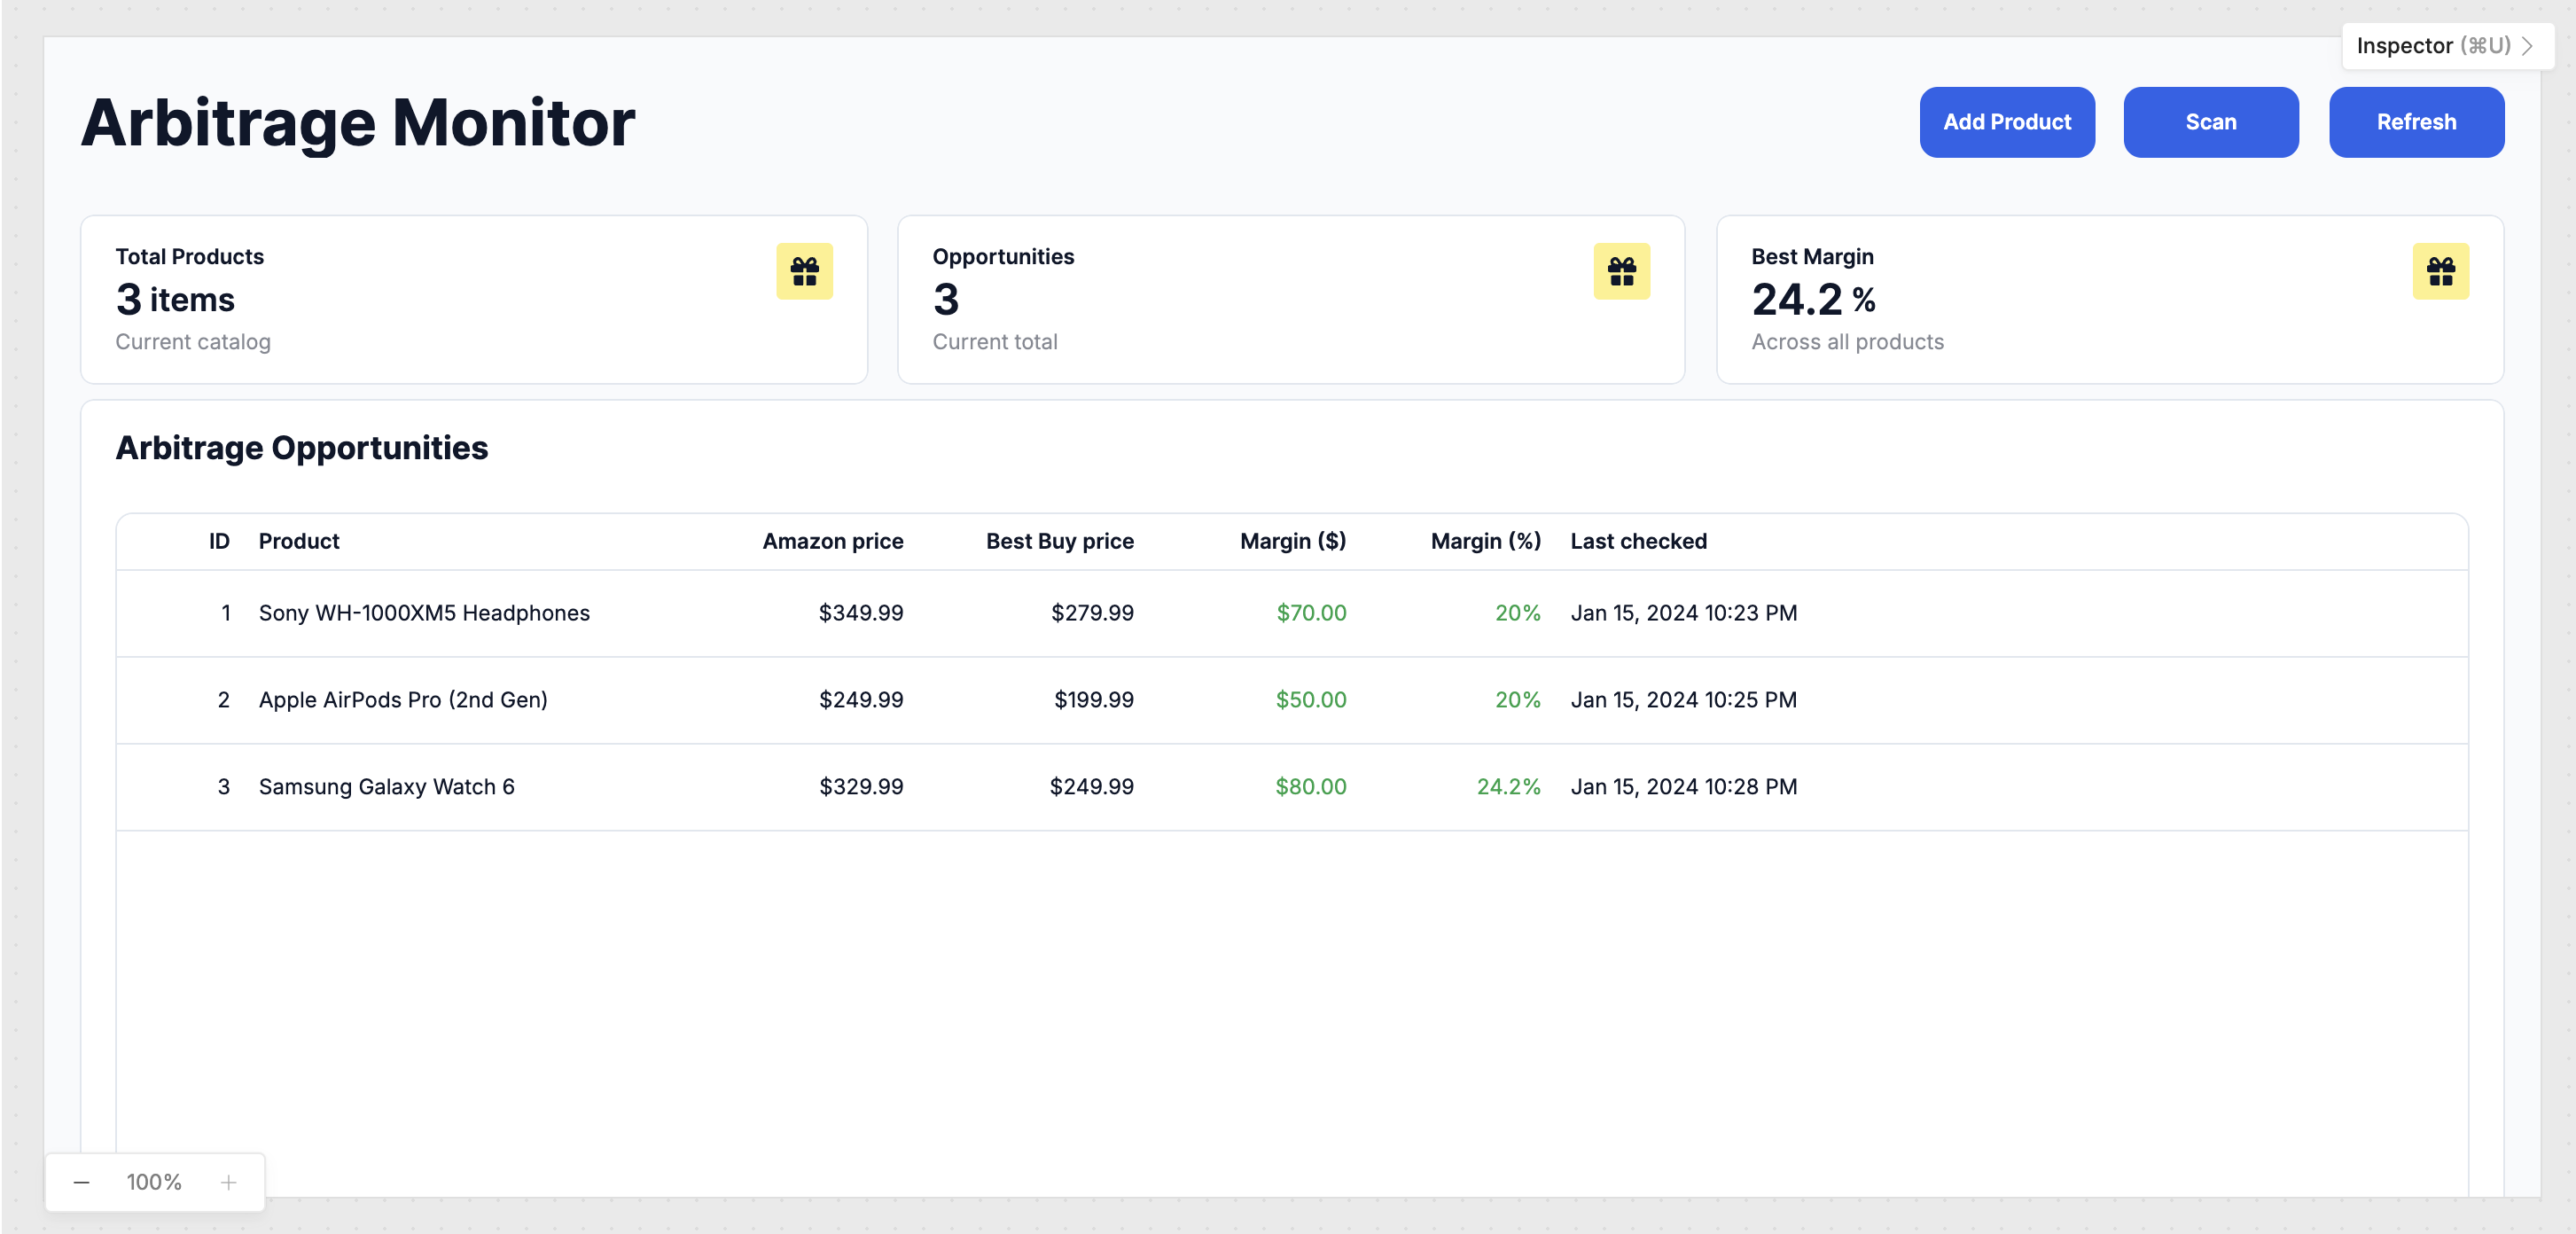Click gift icon in Opportunities card

pos(1621,271)
